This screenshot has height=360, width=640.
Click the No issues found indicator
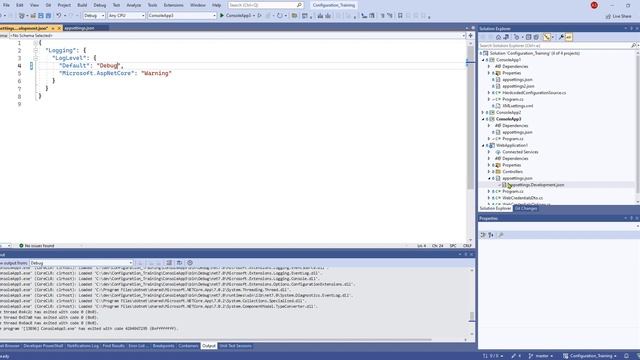pos(37,246)
